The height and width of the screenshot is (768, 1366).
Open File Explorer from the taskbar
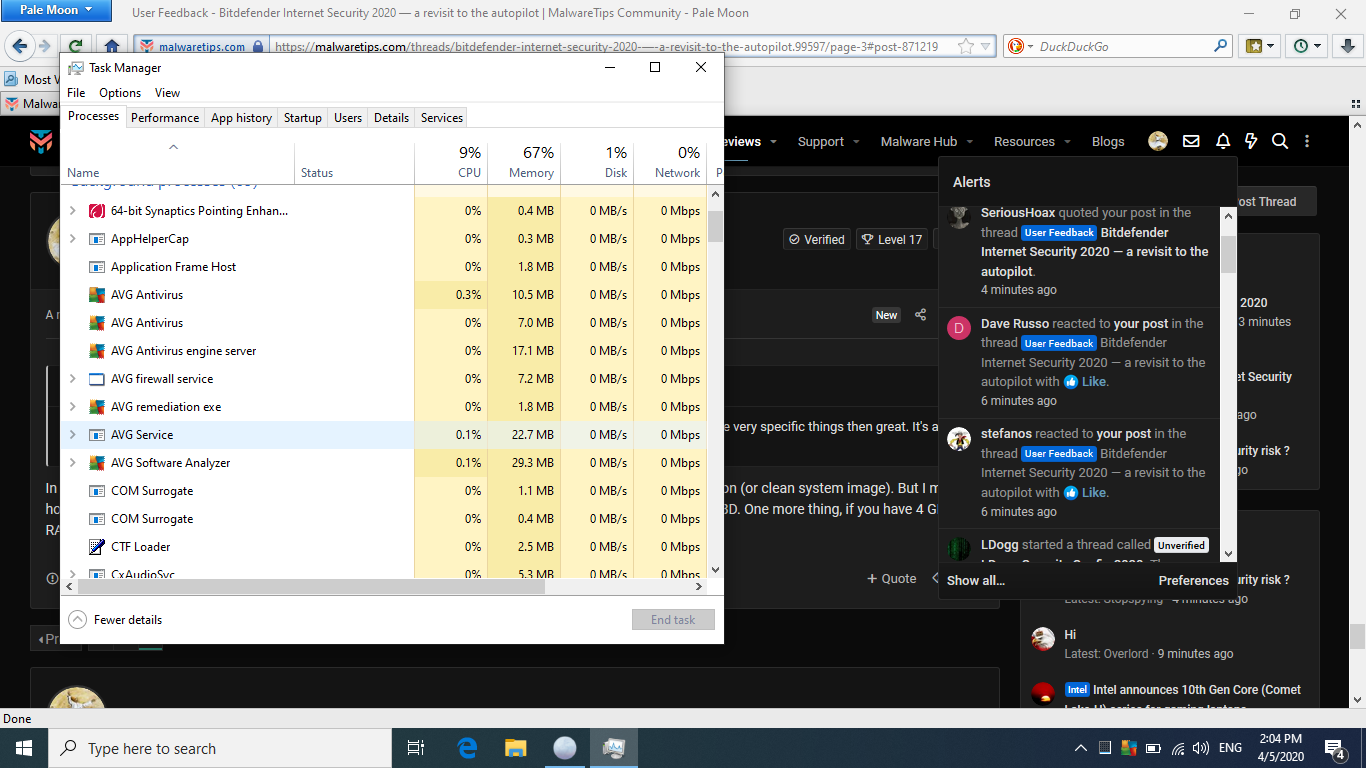tap(515, 748)
